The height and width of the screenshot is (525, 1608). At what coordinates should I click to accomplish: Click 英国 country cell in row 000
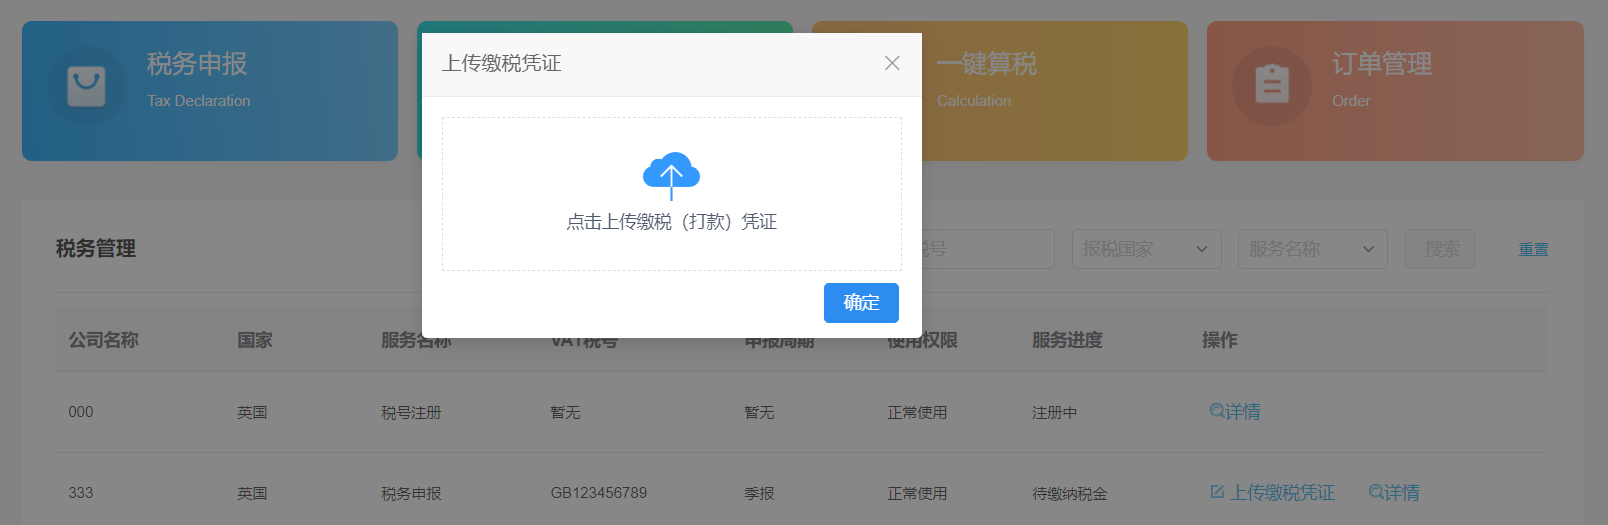coord(252,412)
